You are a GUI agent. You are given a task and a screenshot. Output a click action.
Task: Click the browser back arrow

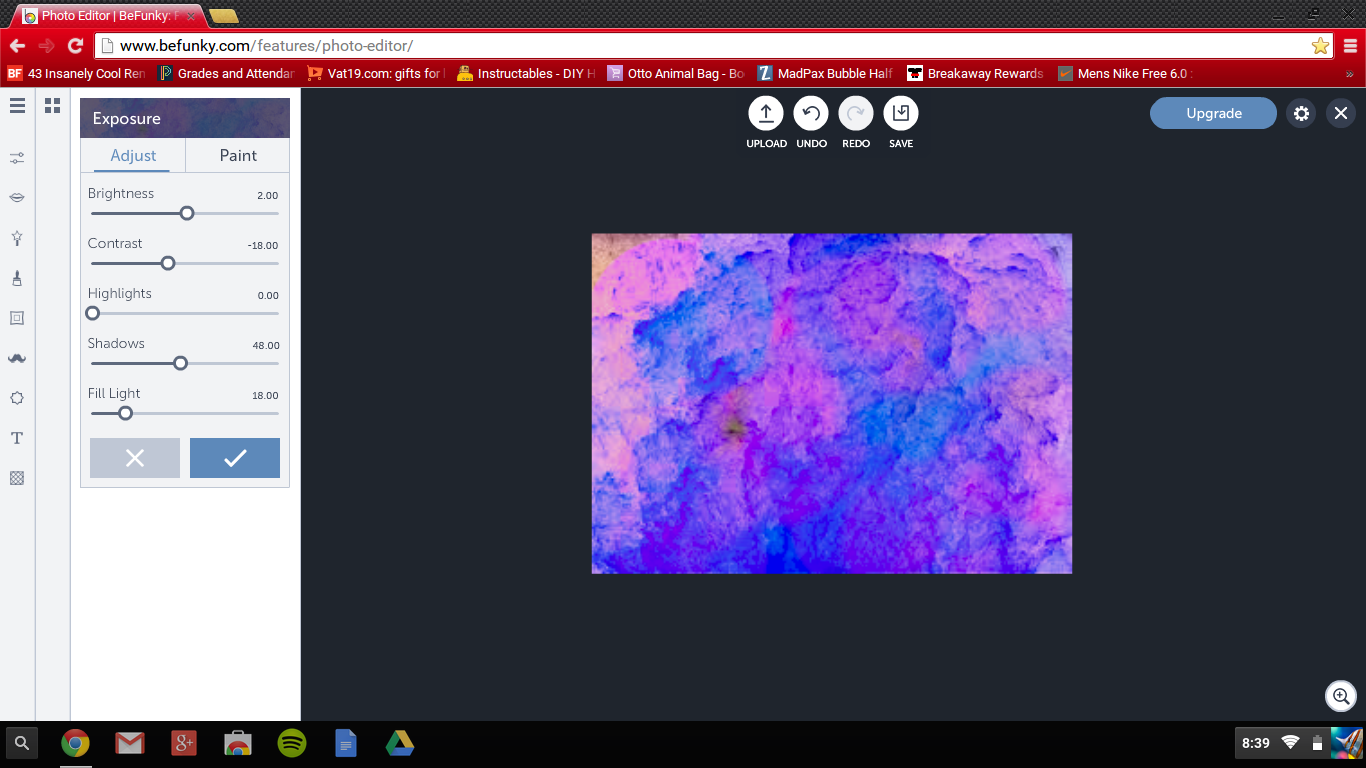[x=17, y=46]
